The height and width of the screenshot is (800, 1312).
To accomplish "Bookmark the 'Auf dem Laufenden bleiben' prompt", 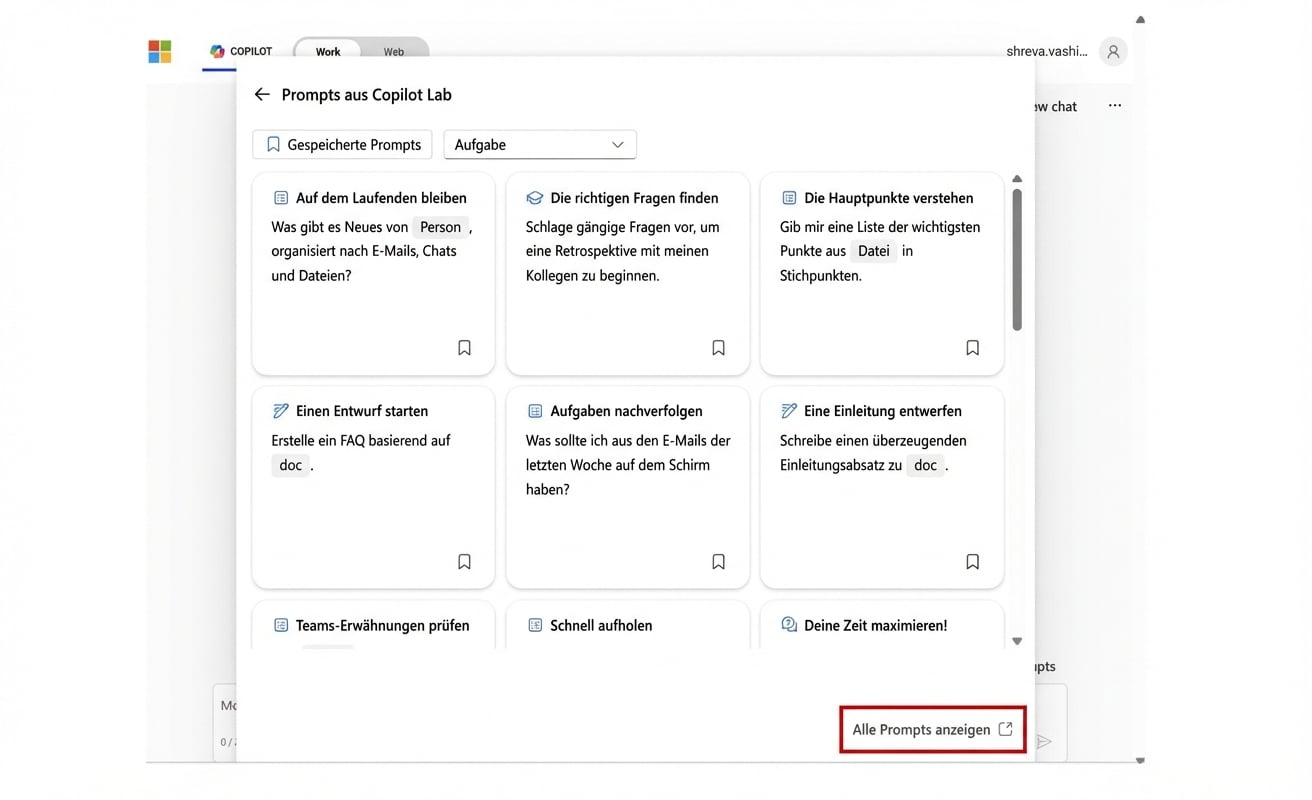I will point(464,348).
